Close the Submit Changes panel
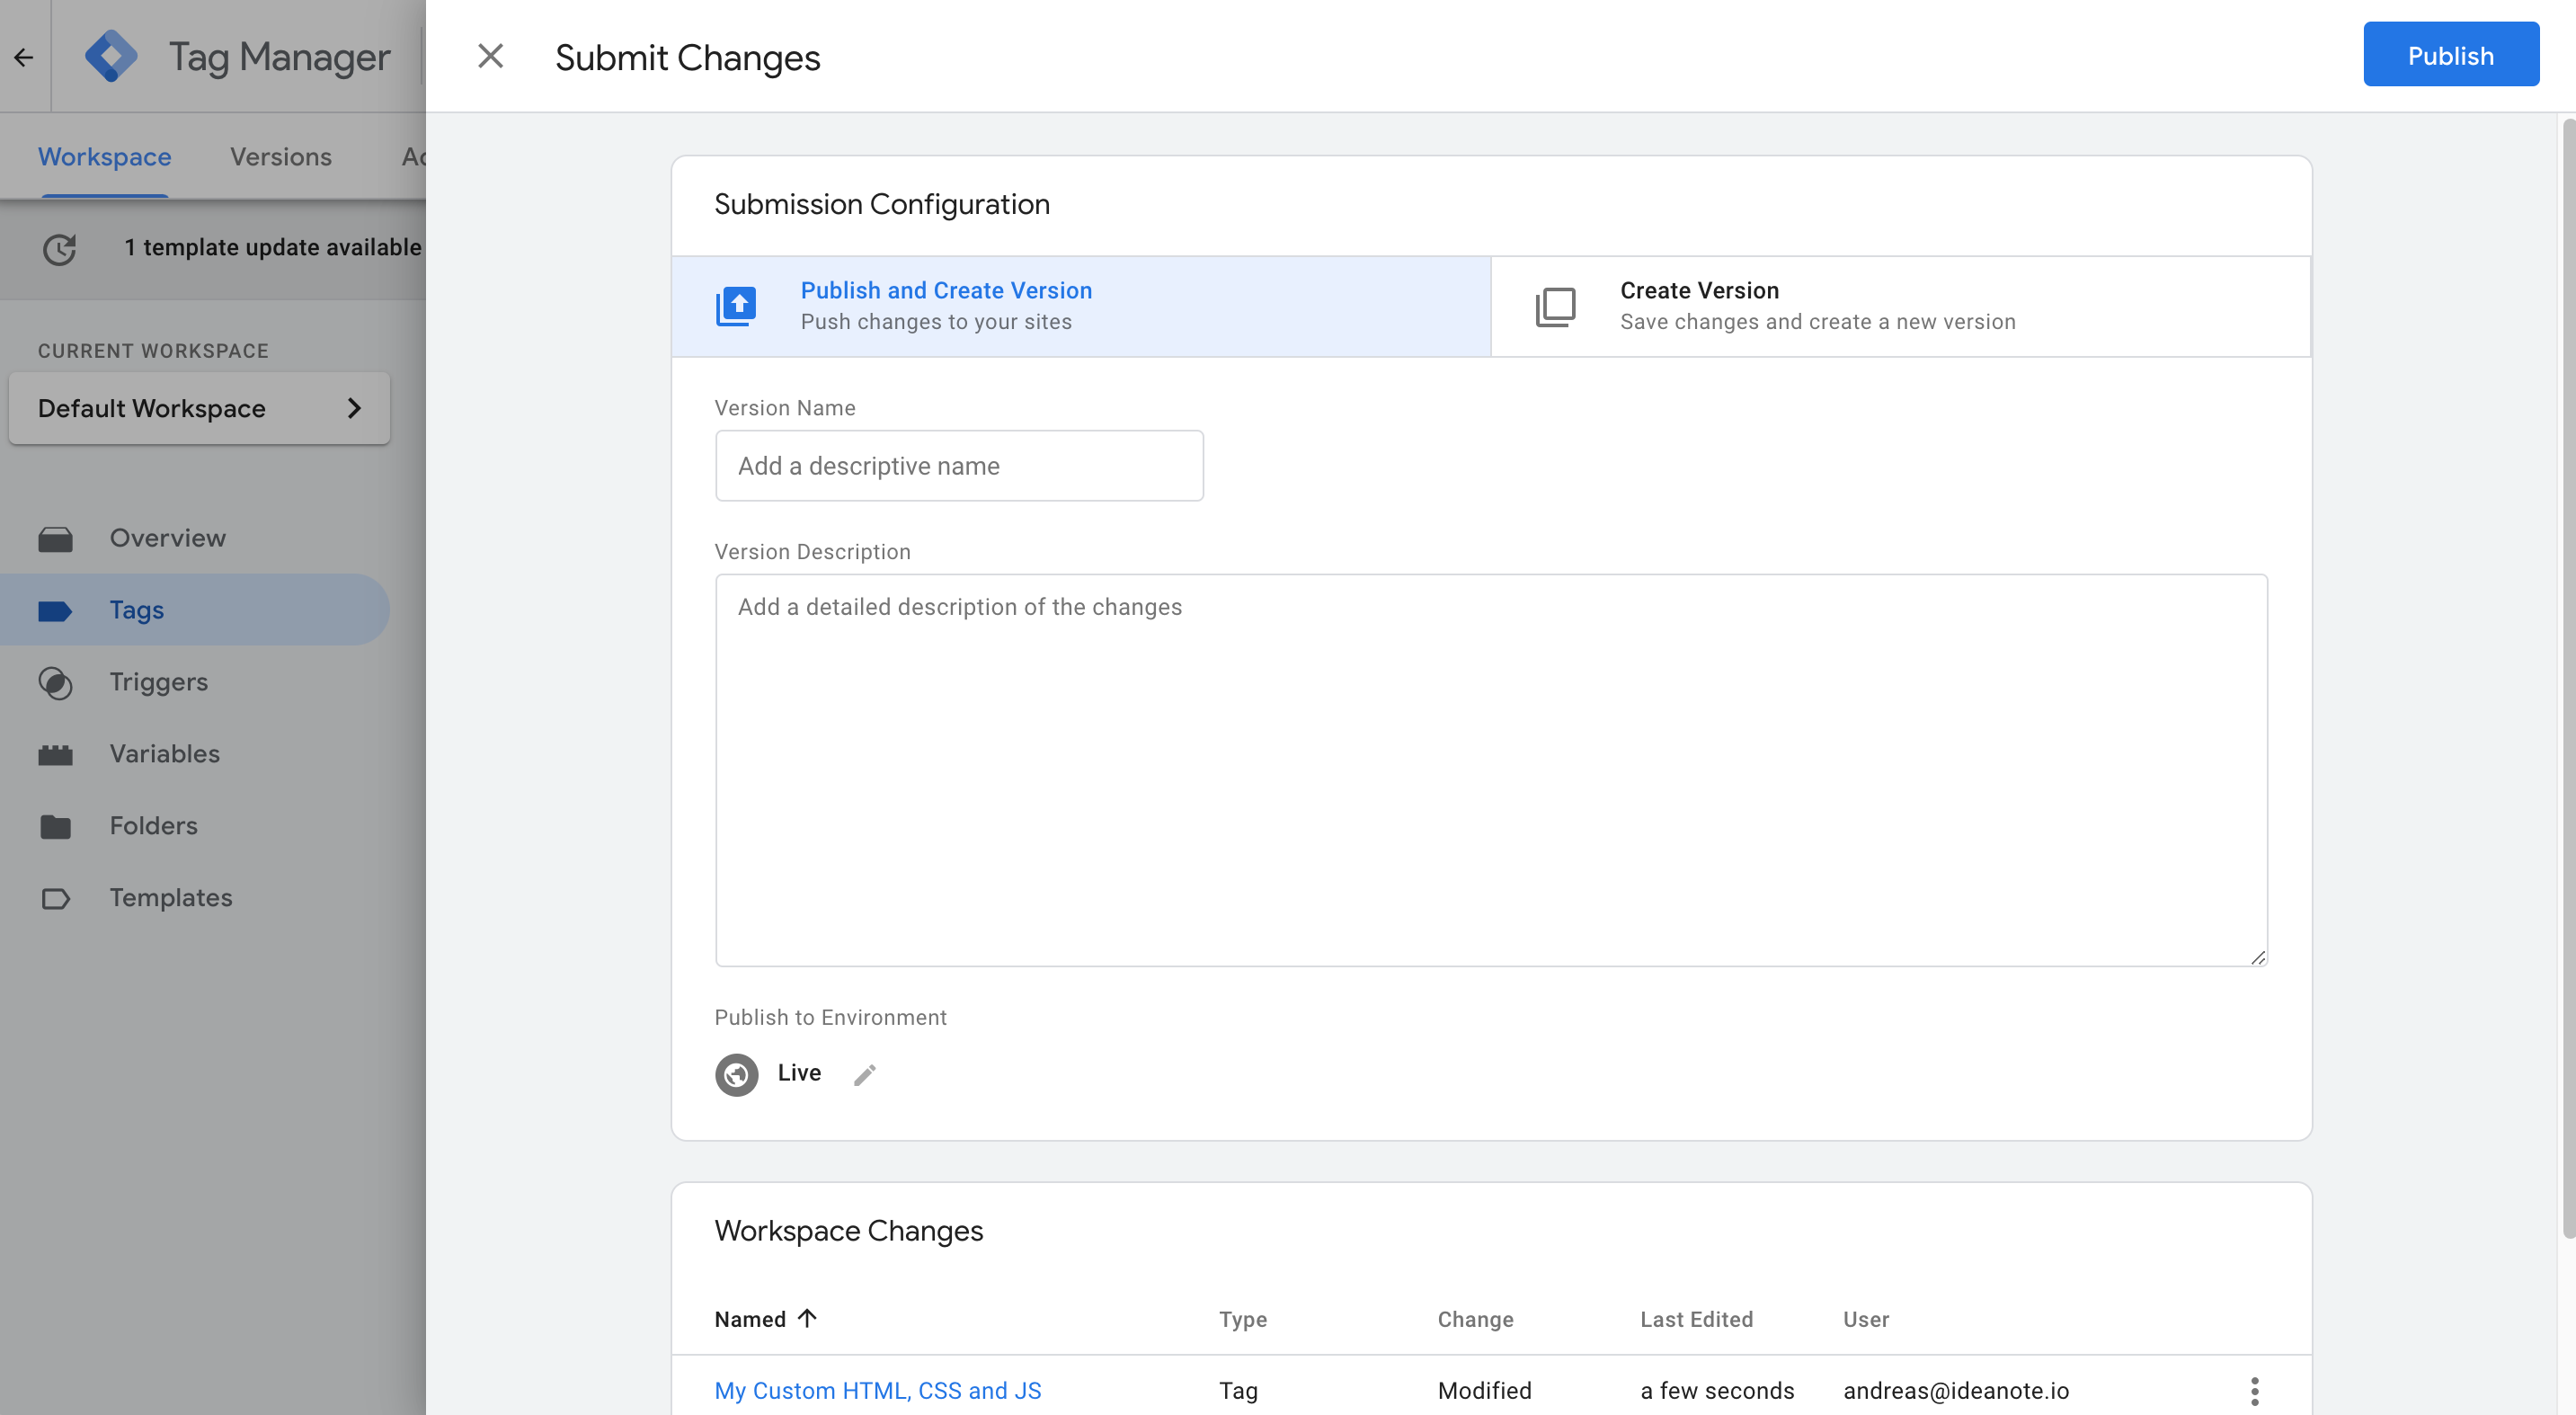This screenshot has width=2576, height=1415. 490,56
